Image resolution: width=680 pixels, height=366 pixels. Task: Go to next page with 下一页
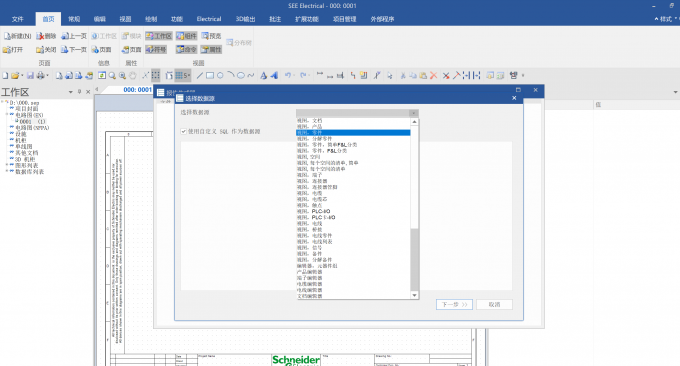pos(74,49)
